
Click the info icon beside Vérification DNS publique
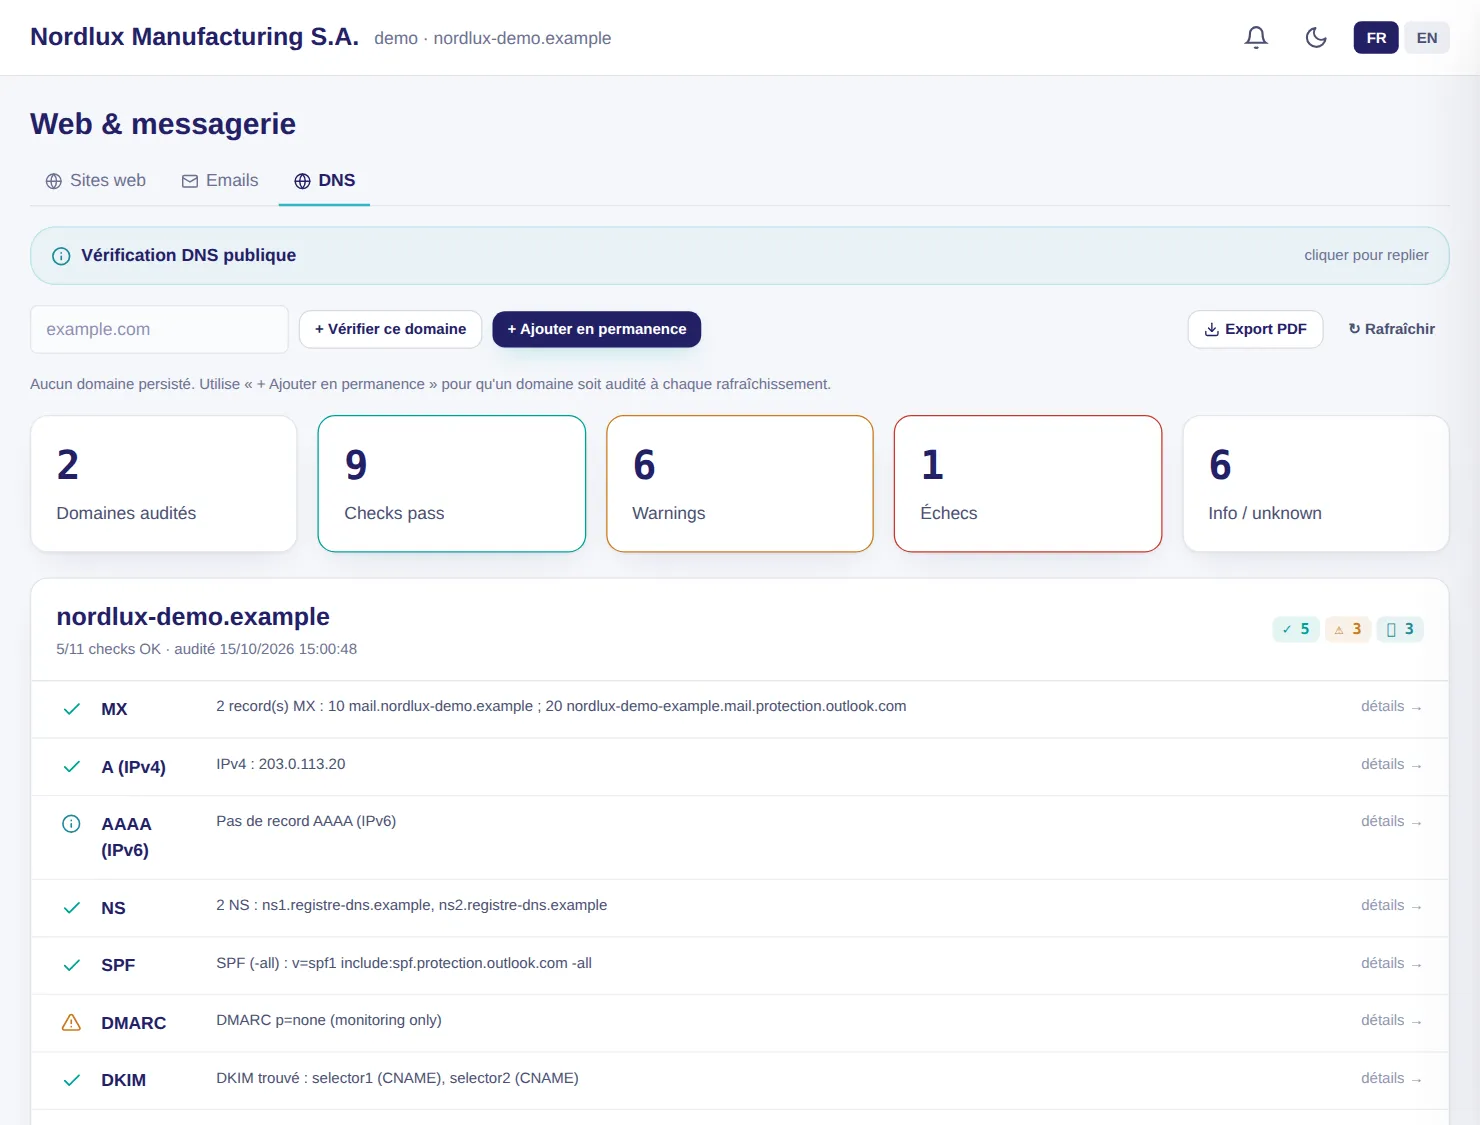coord(61,256)
